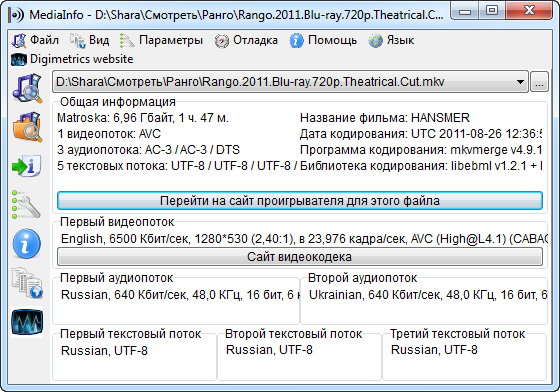
Task: Click the Russian 640 Кбит/сек audio stream
Action: click(x=180, y=295)
